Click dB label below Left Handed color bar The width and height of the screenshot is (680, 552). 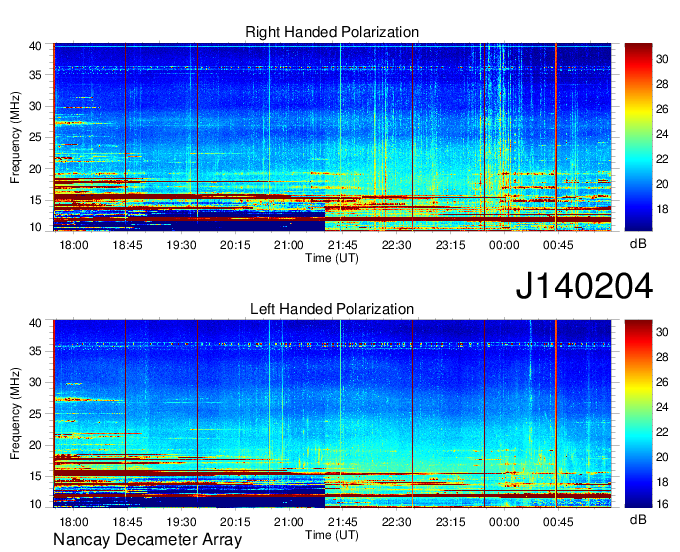638,519
